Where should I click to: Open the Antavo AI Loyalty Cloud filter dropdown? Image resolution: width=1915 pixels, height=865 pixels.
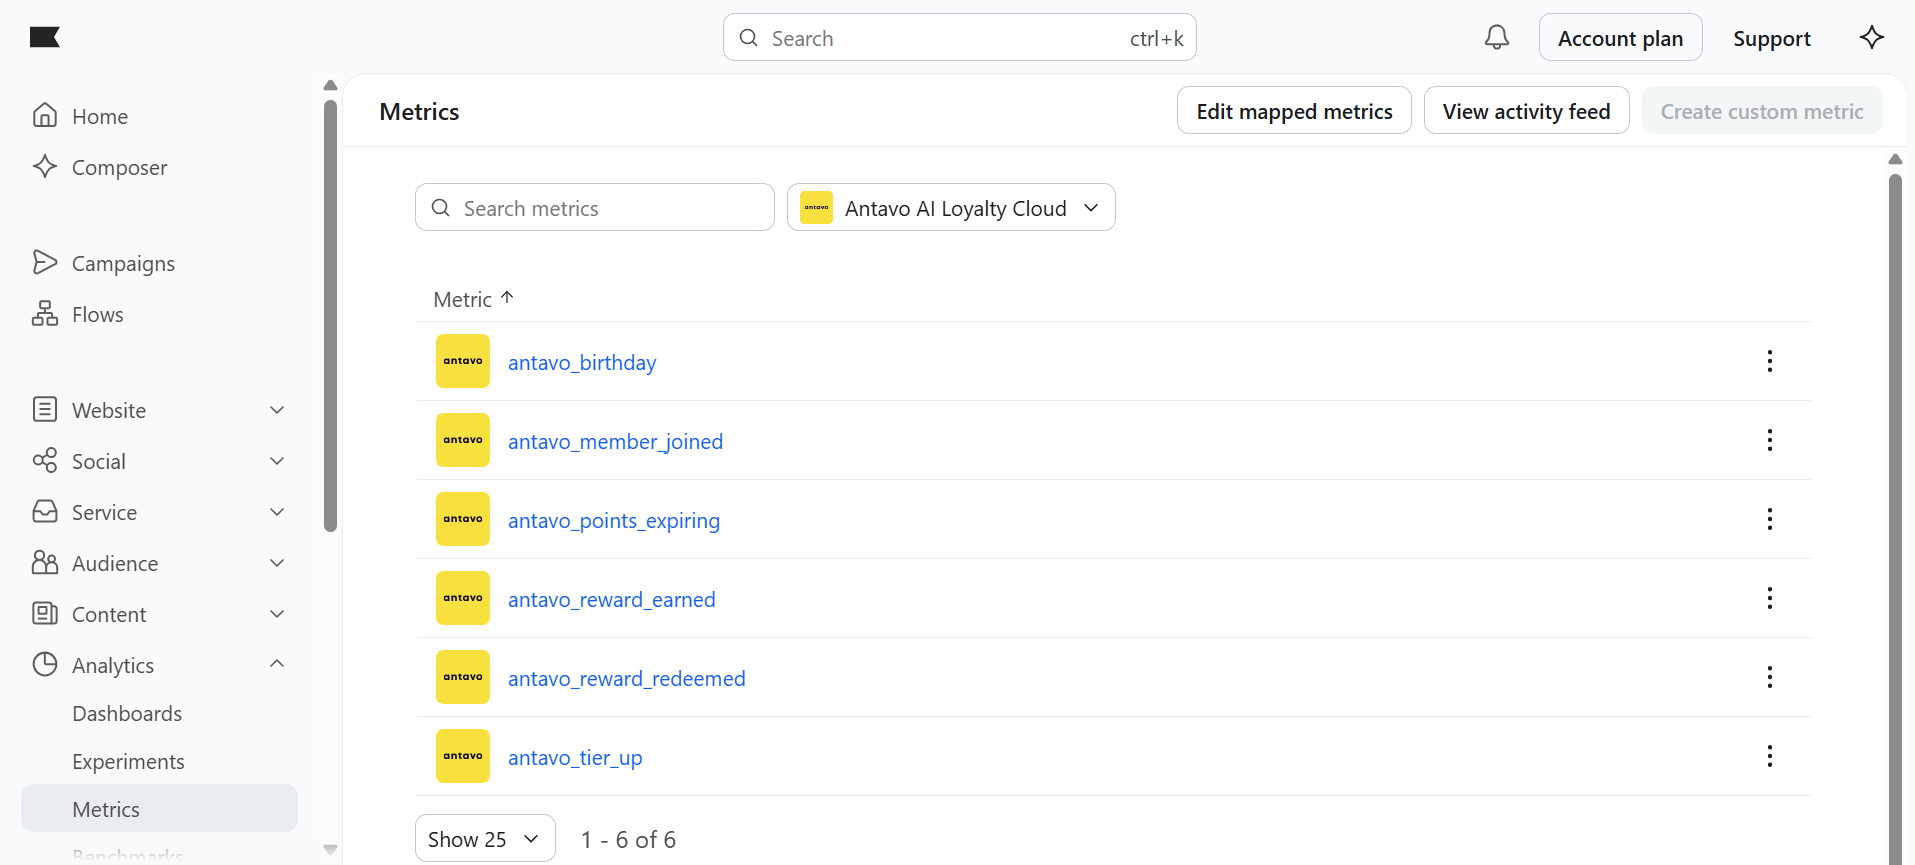(951, 207)
